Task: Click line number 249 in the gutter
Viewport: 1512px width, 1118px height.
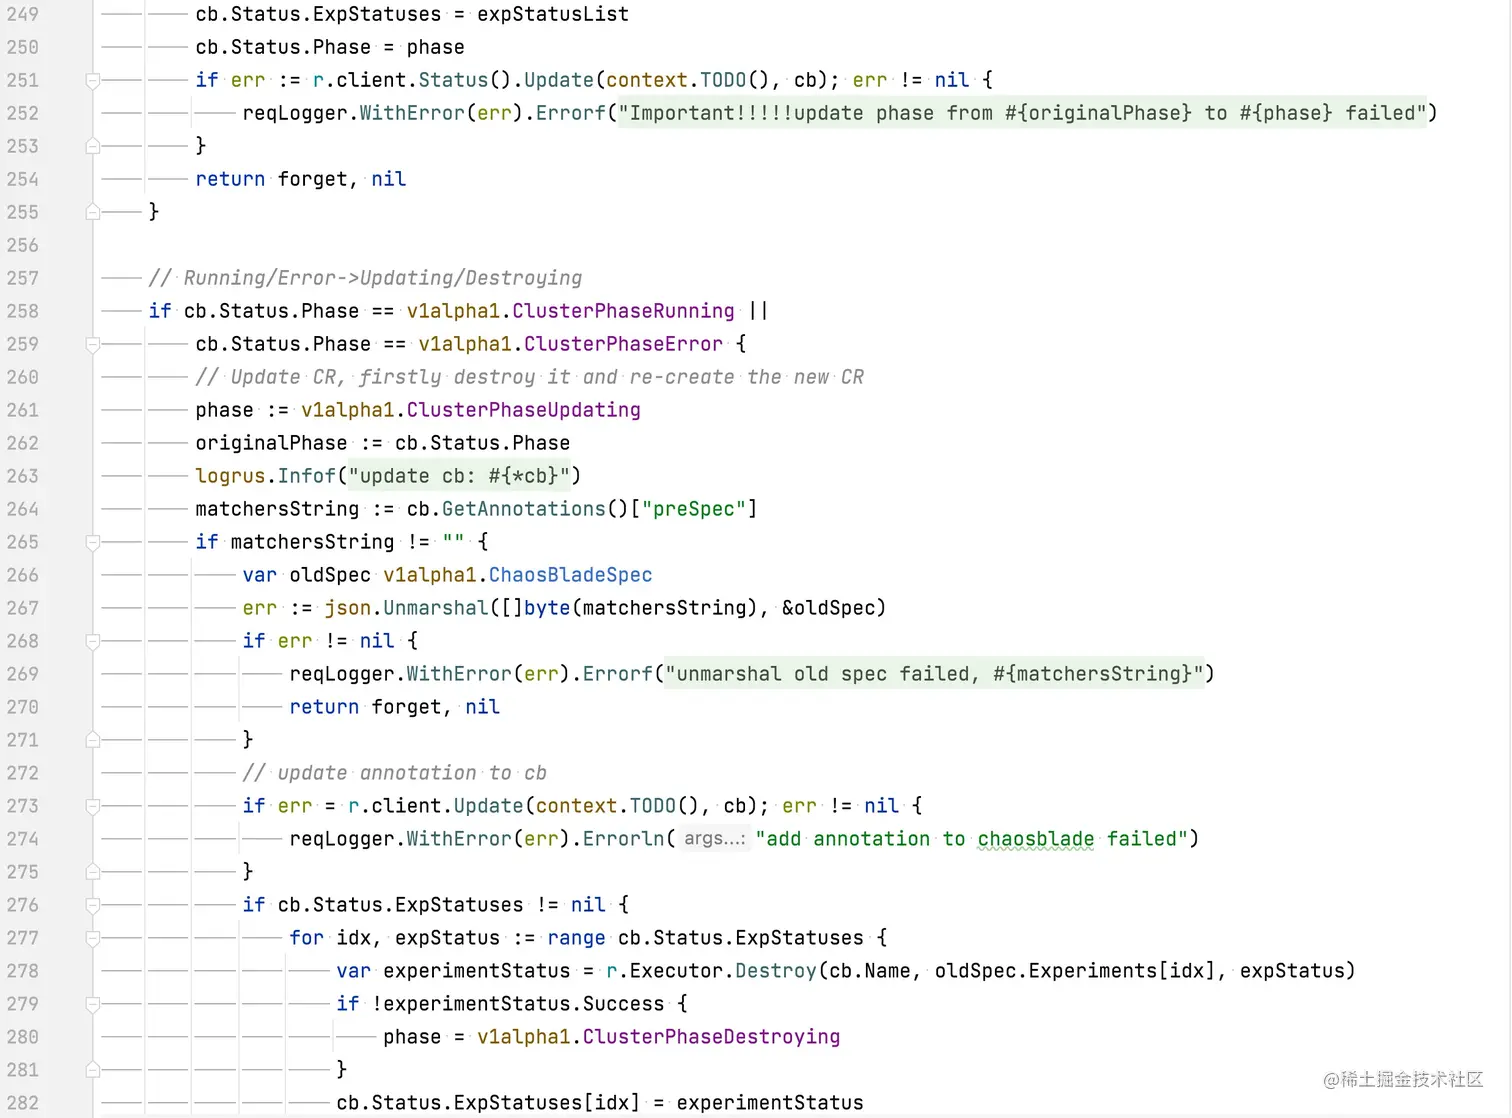Action: (x=22, y=14)
